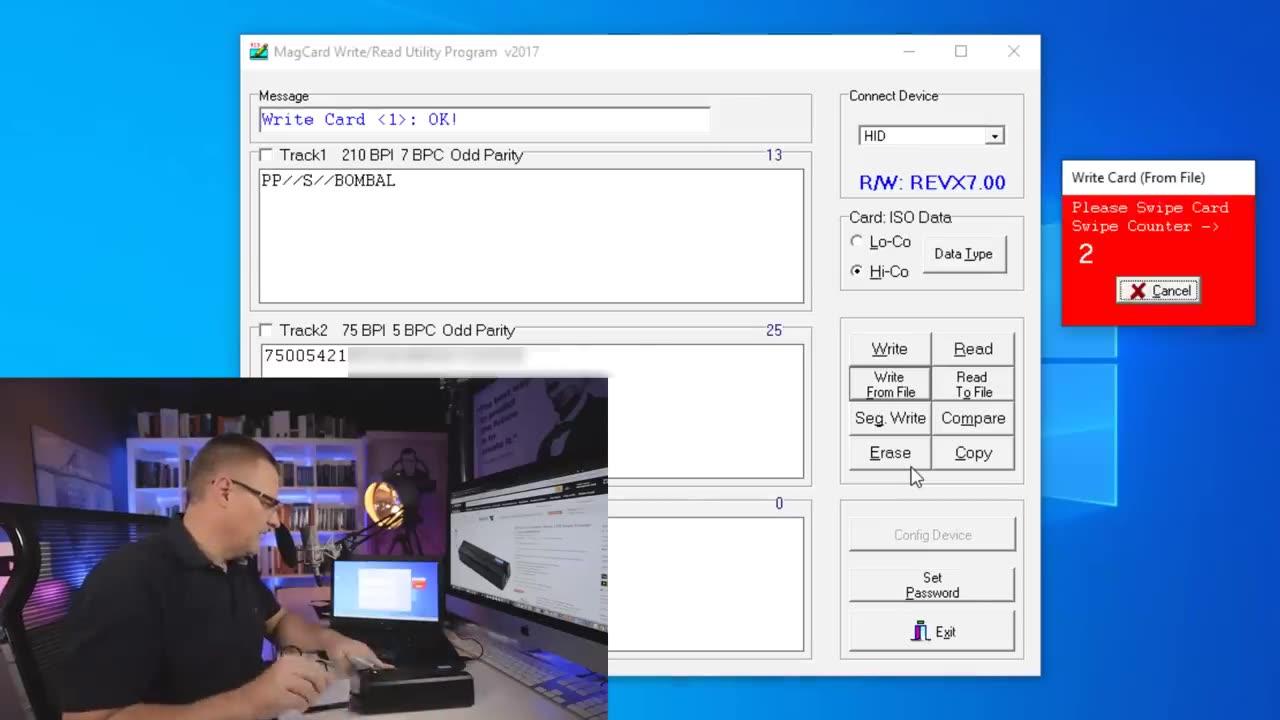Click the Compare button

[972, 418]
